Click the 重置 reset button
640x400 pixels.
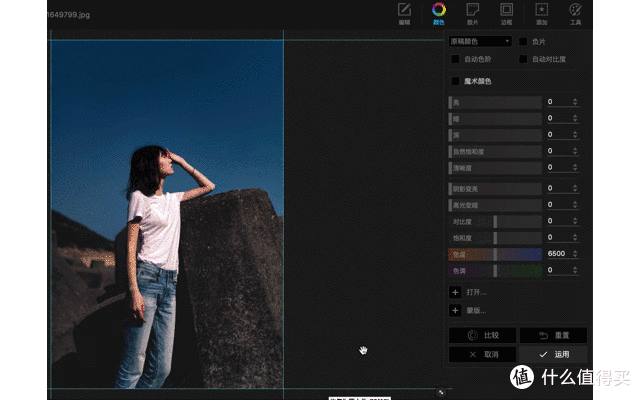(553, 335)
